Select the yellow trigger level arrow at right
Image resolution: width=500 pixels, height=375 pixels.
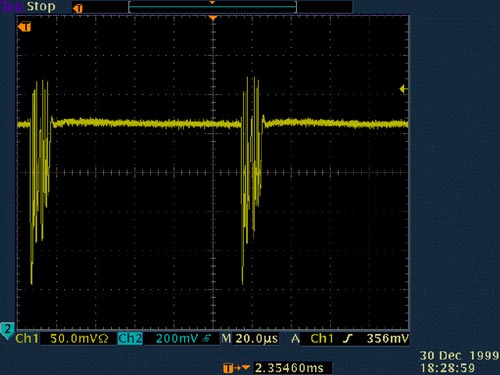point(403,89)
